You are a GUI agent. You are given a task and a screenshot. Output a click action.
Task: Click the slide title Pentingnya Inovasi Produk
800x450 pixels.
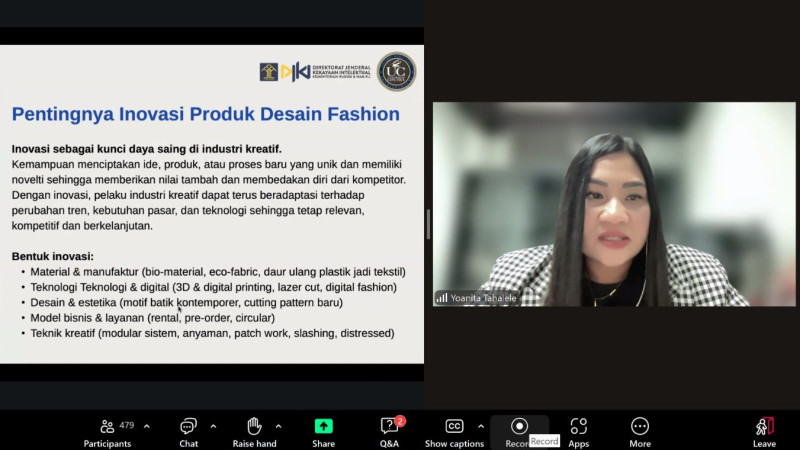205,114
